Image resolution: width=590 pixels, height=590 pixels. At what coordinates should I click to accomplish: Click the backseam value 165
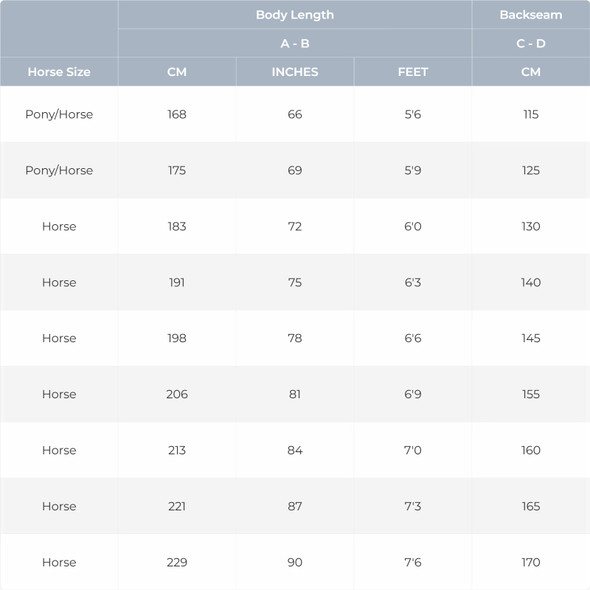tap(531, 506)
